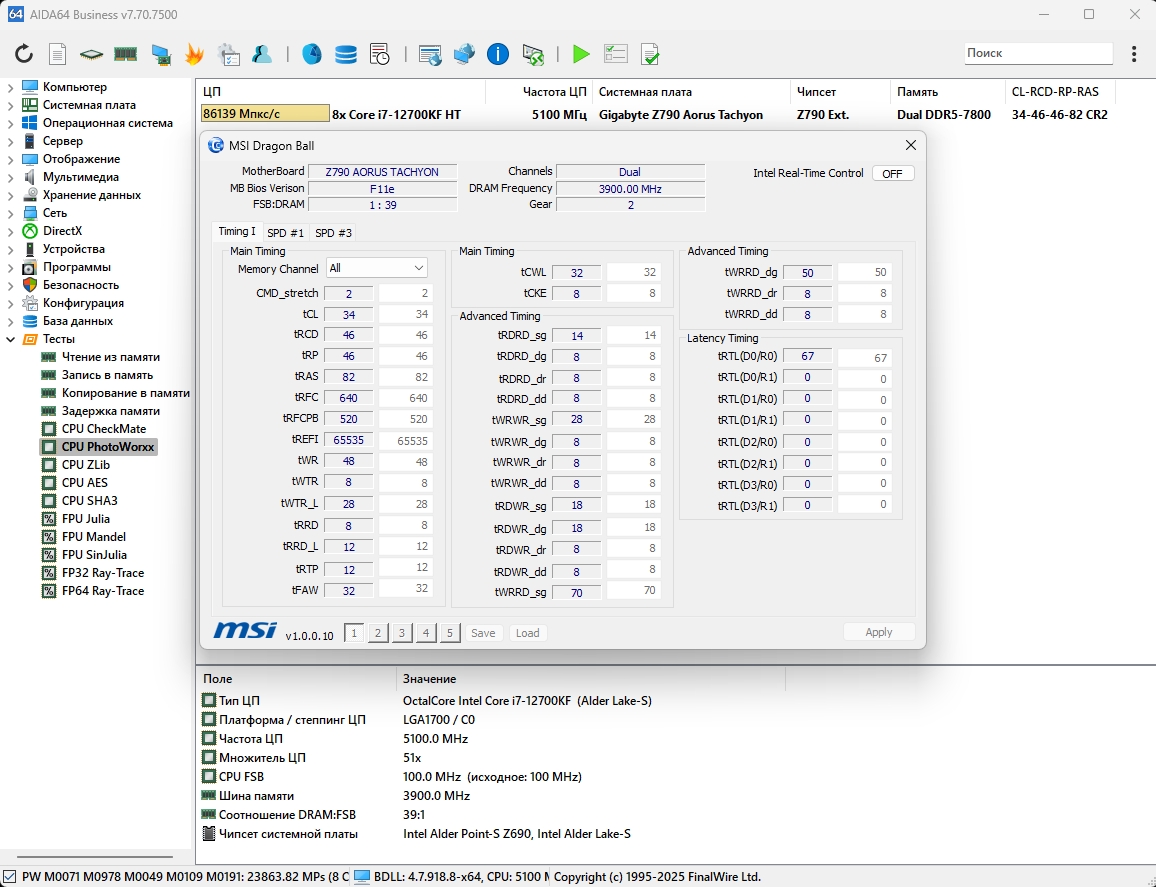The image size is (1156, 887).
Task: Switch to the SPD #1 tab
Action: point(285,233)
